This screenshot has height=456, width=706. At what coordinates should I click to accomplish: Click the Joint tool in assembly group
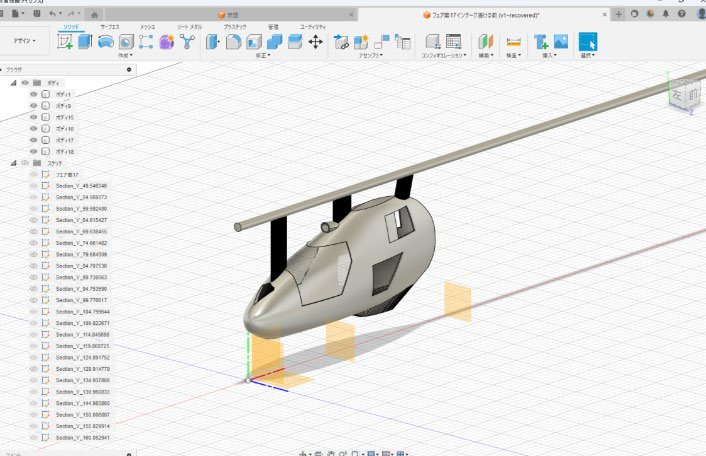341,41
